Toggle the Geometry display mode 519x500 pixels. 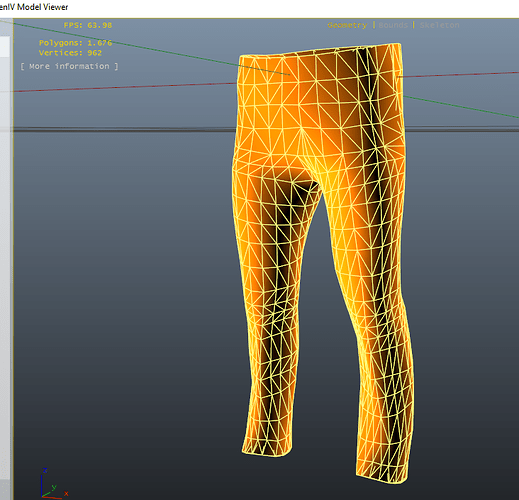tap(347, 25)
